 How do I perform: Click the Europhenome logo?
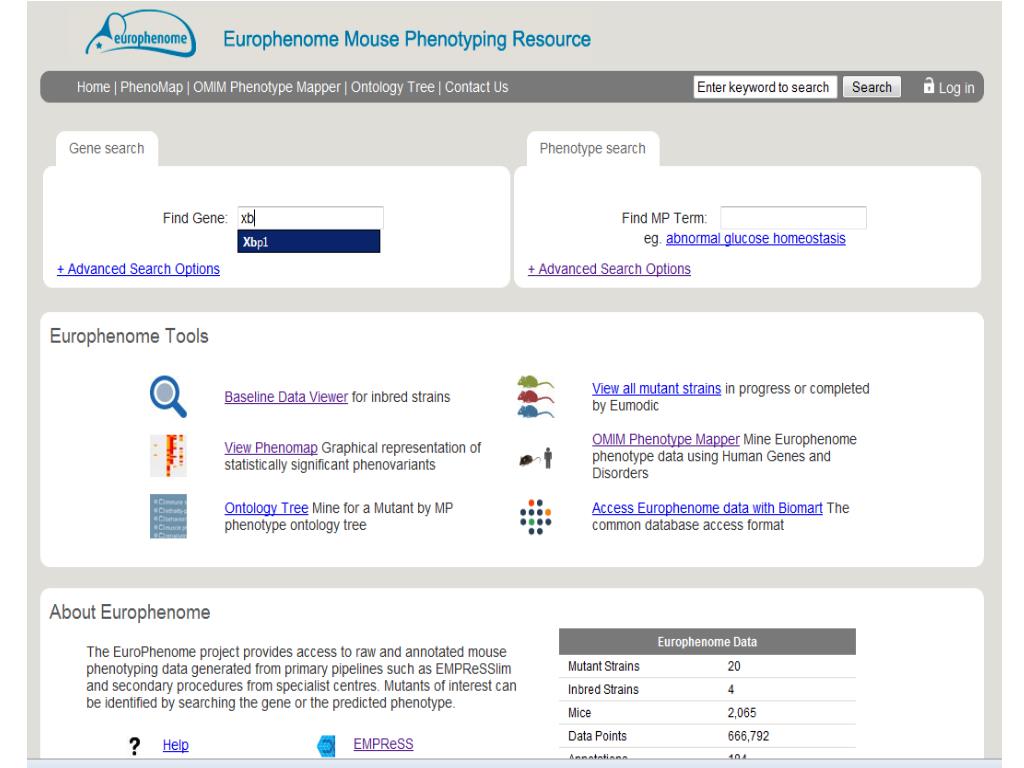140,34
